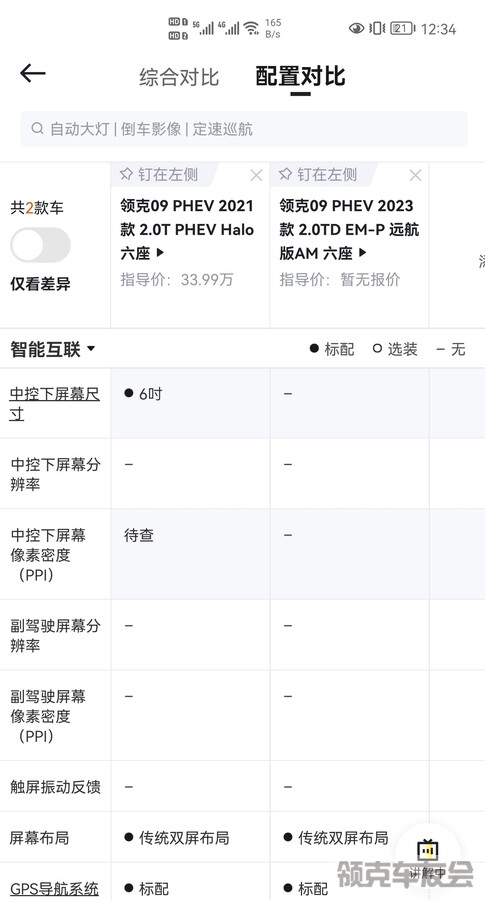Open the GPS导航系统 explanation link
485x900 pixels.
point(55,889)
